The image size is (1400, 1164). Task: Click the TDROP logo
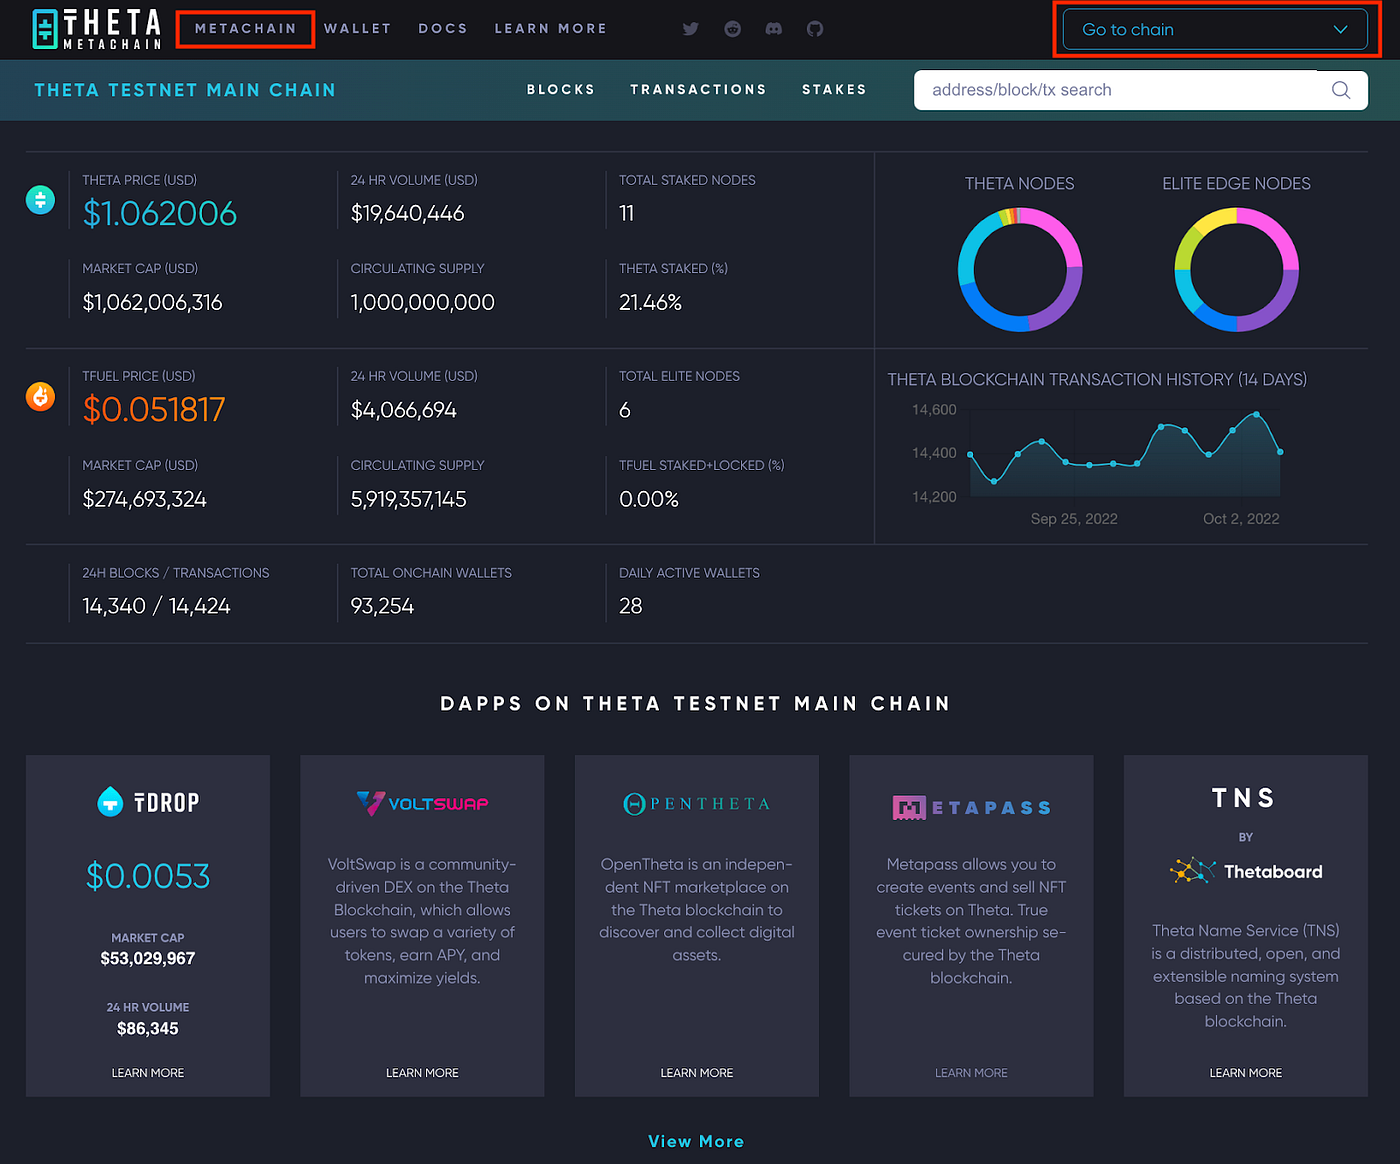pyautogui.click(x=148, y=802)
